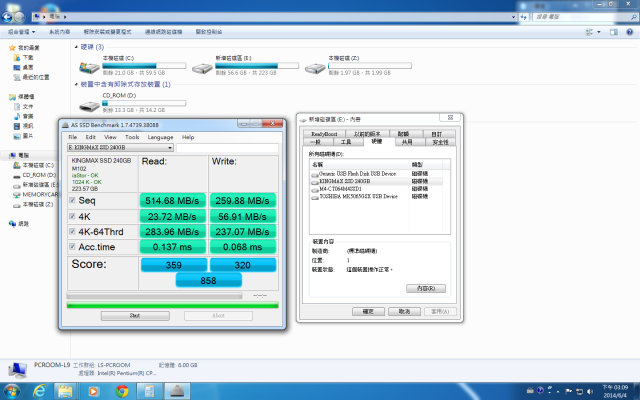Select the local disk (C:) drive icon

click(x=89, y=67)
